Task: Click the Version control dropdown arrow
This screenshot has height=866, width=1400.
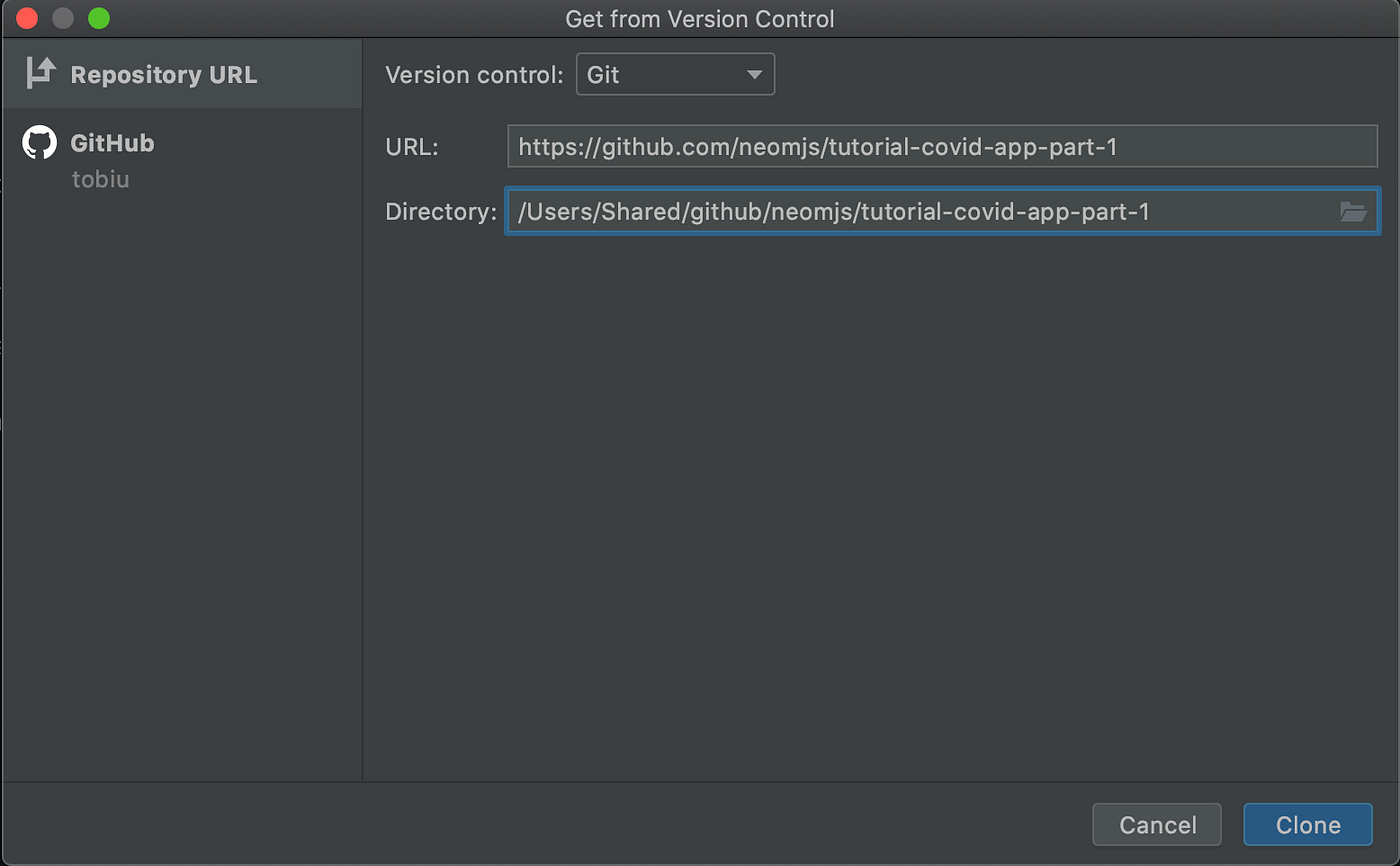Action: (755, 73)
